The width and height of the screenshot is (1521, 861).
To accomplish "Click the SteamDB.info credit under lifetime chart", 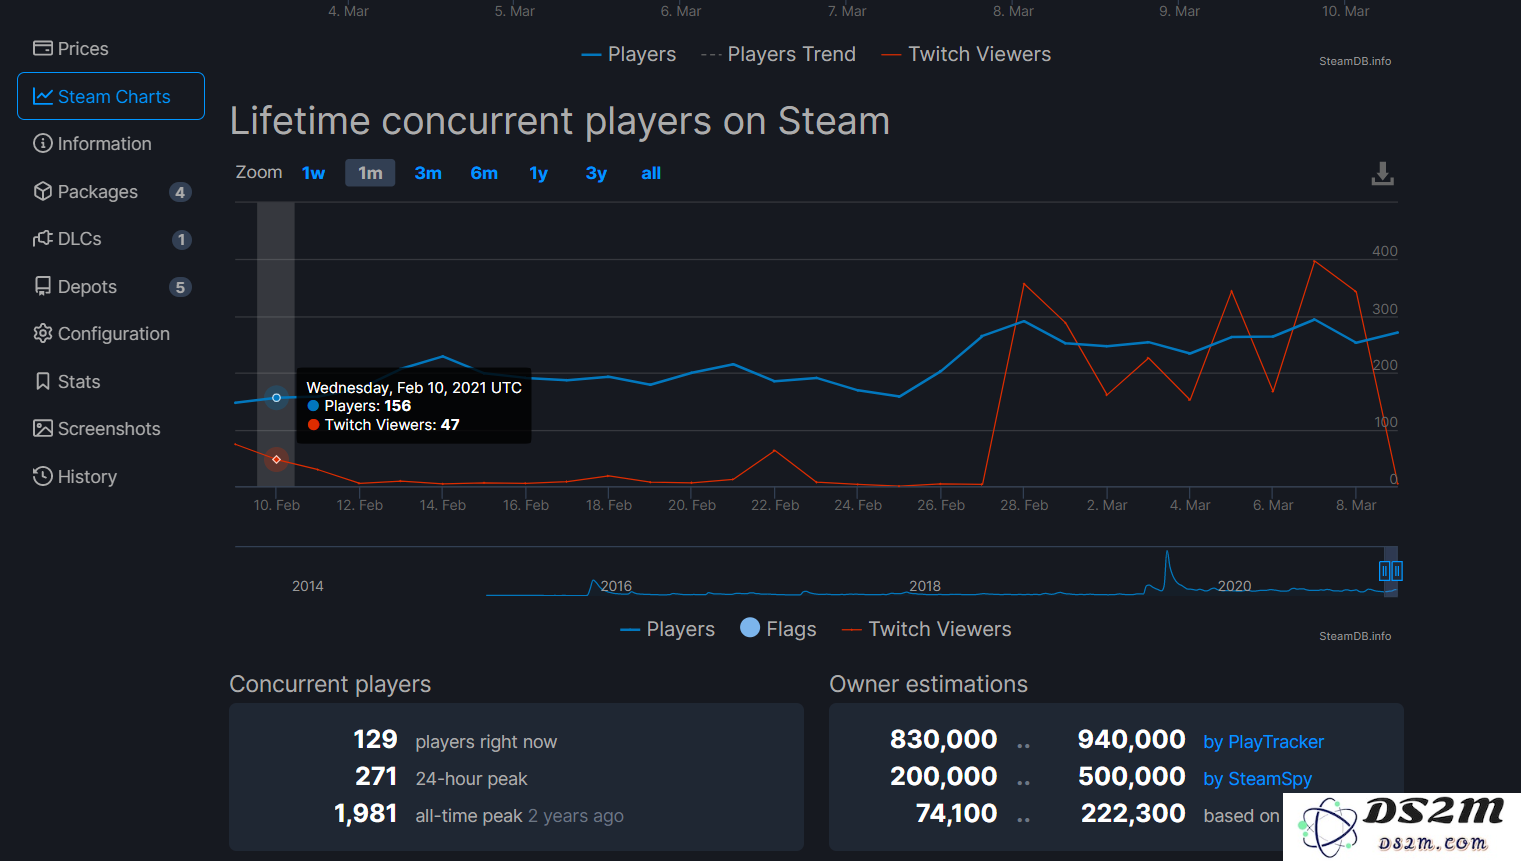I will click(1355, 636).
